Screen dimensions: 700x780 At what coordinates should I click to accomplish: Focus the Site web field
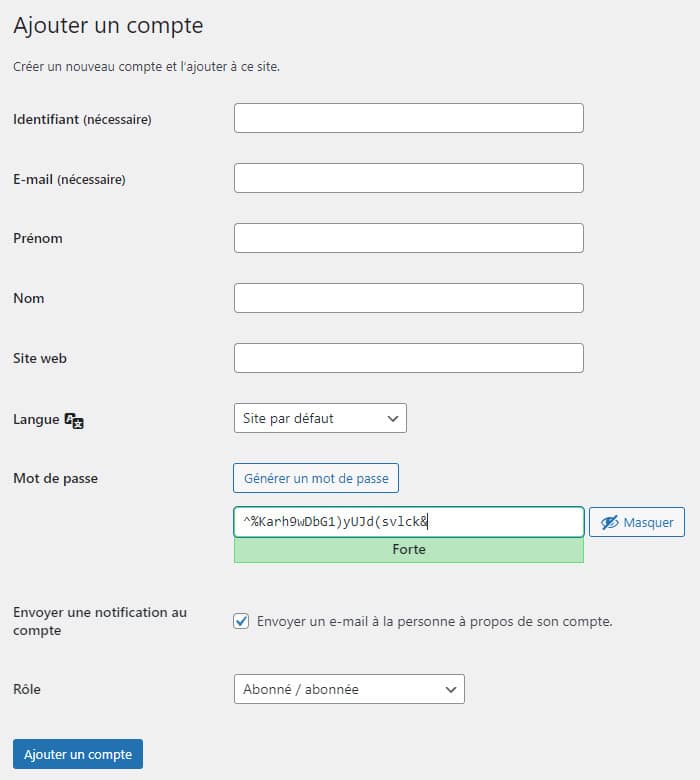[x=408, y=358]
